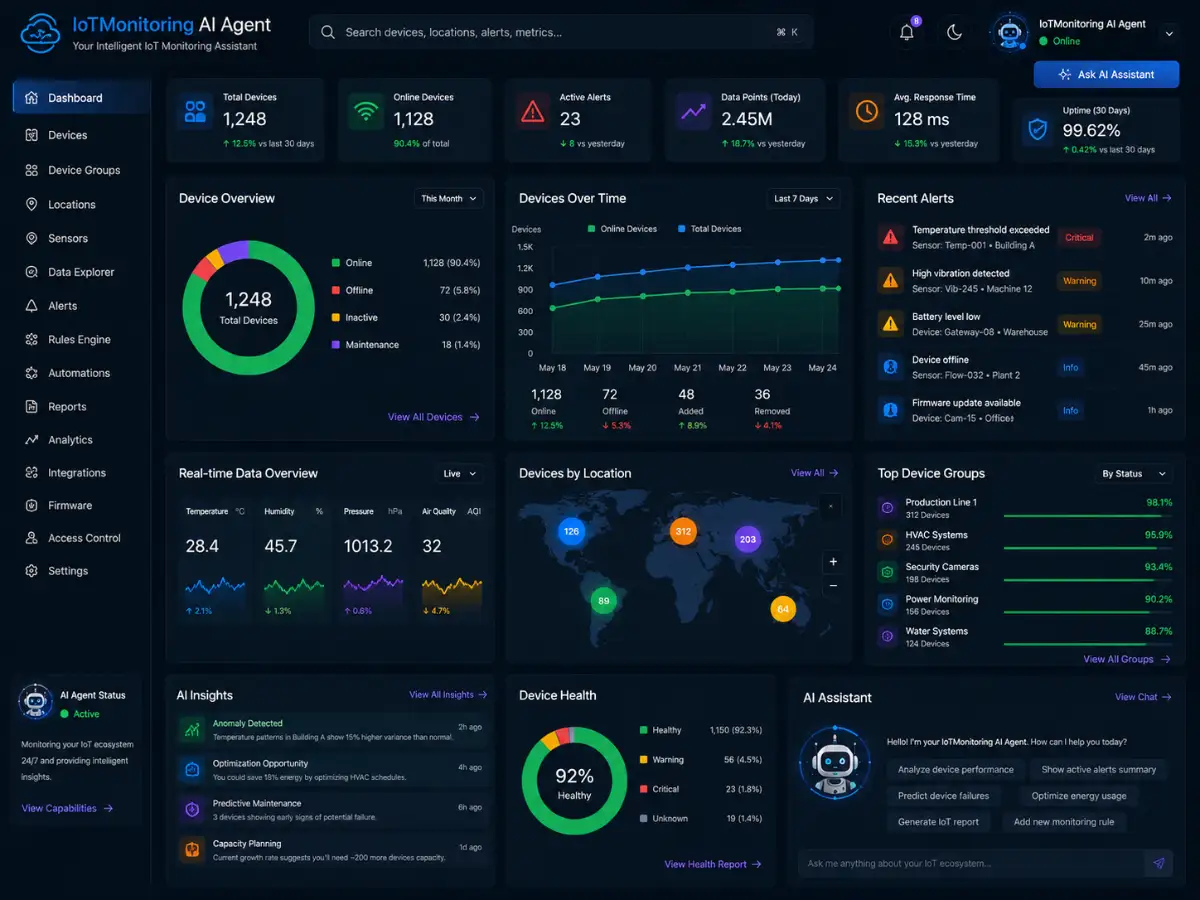This screenshot has height=900, width=1200.
Task: Click the Online green legend swatch
Action: [x=336, y=263]
